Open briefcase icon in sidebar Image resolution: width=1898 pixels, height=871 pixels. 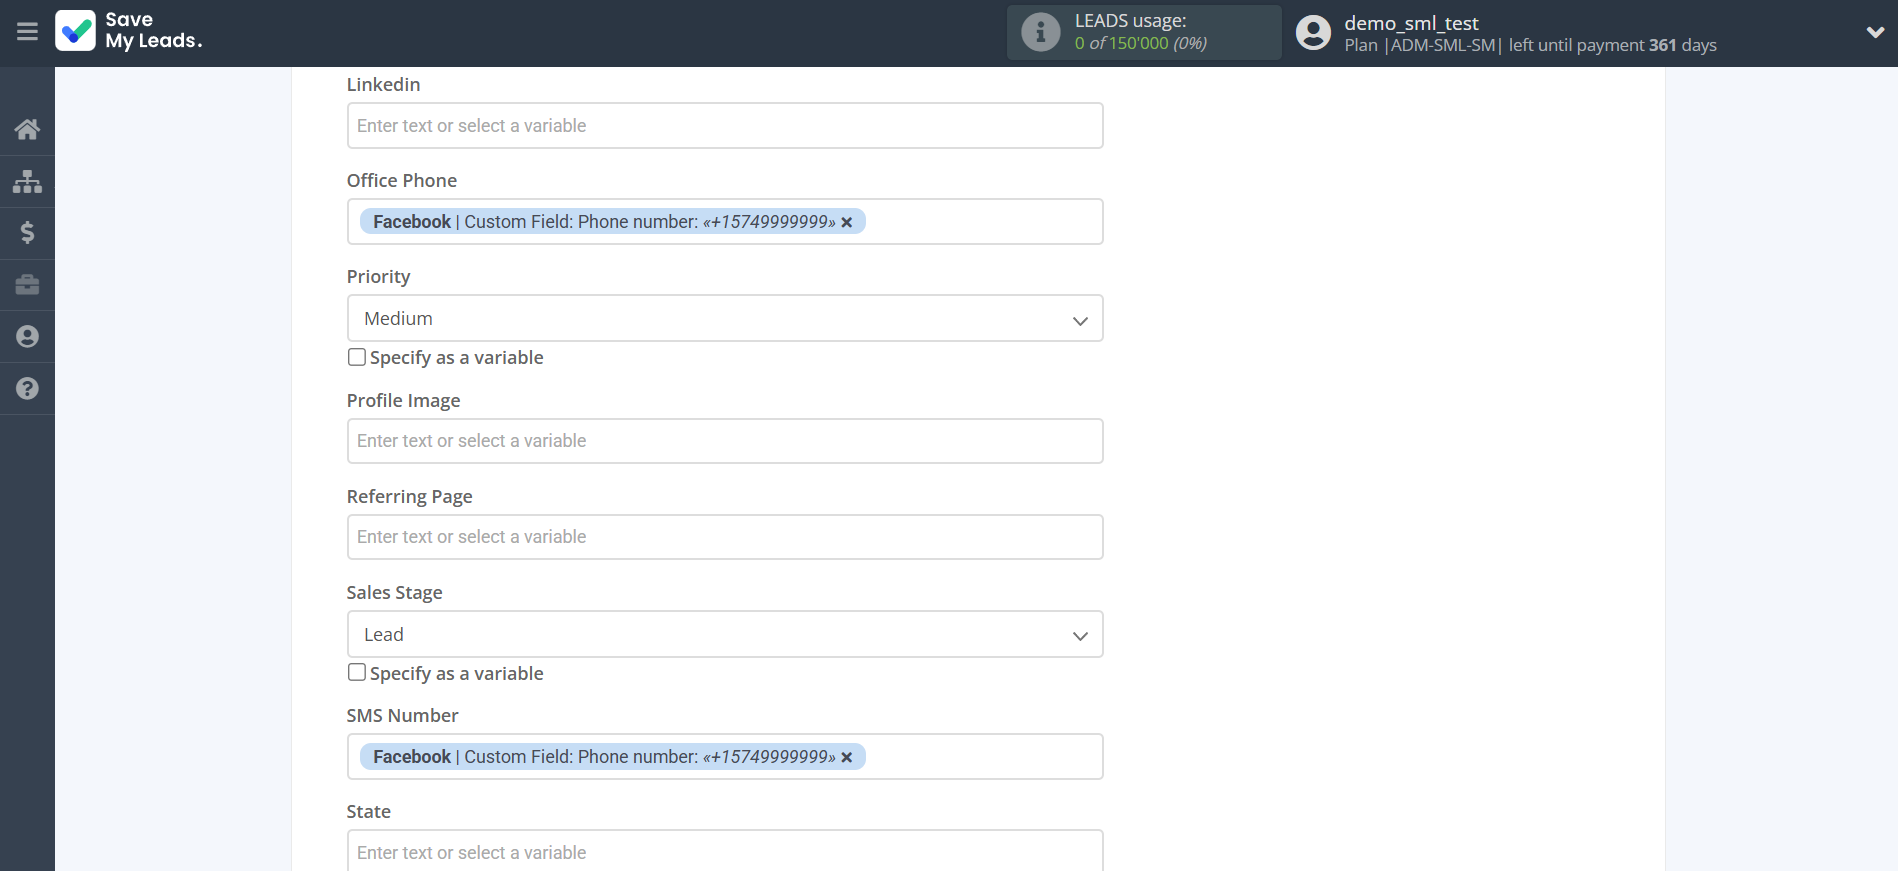tap(27, 285)
